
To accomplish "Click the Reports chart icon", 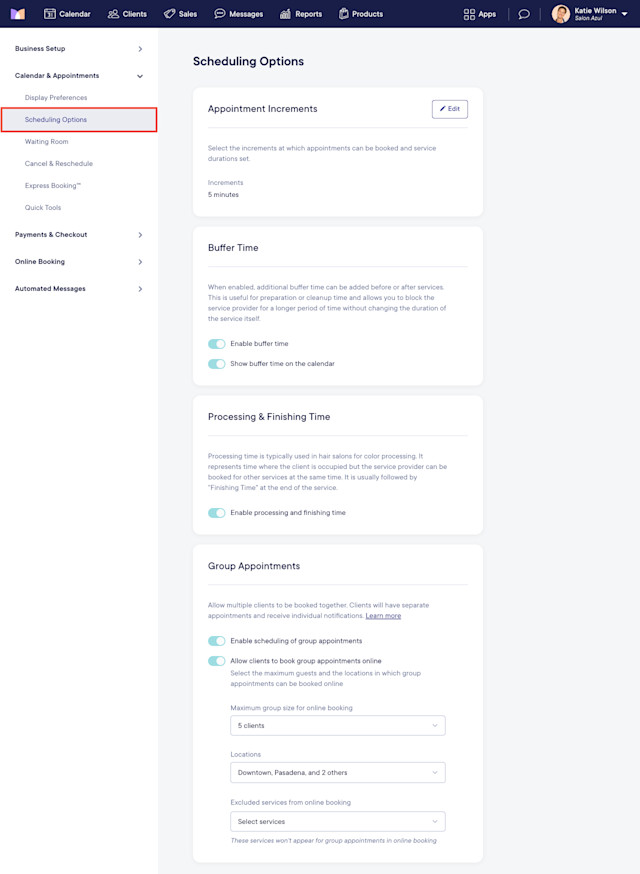I will [x=285, y=14].
